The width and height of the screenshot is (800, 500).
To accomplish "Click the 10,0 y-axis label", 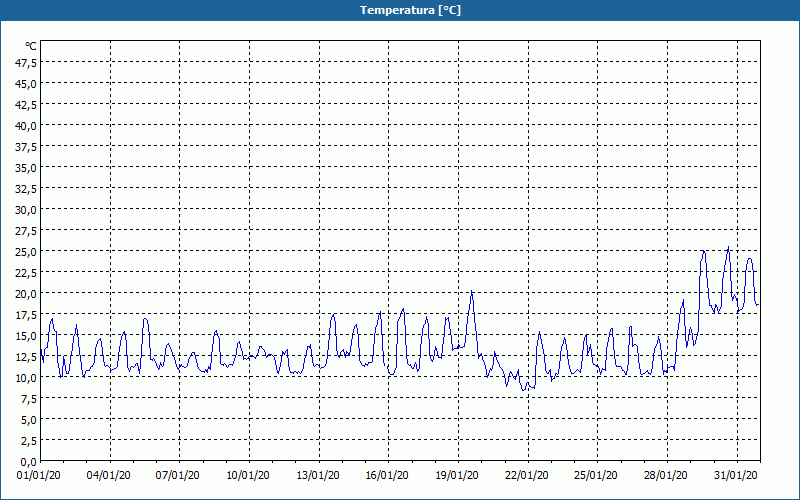I will (27, 378).
